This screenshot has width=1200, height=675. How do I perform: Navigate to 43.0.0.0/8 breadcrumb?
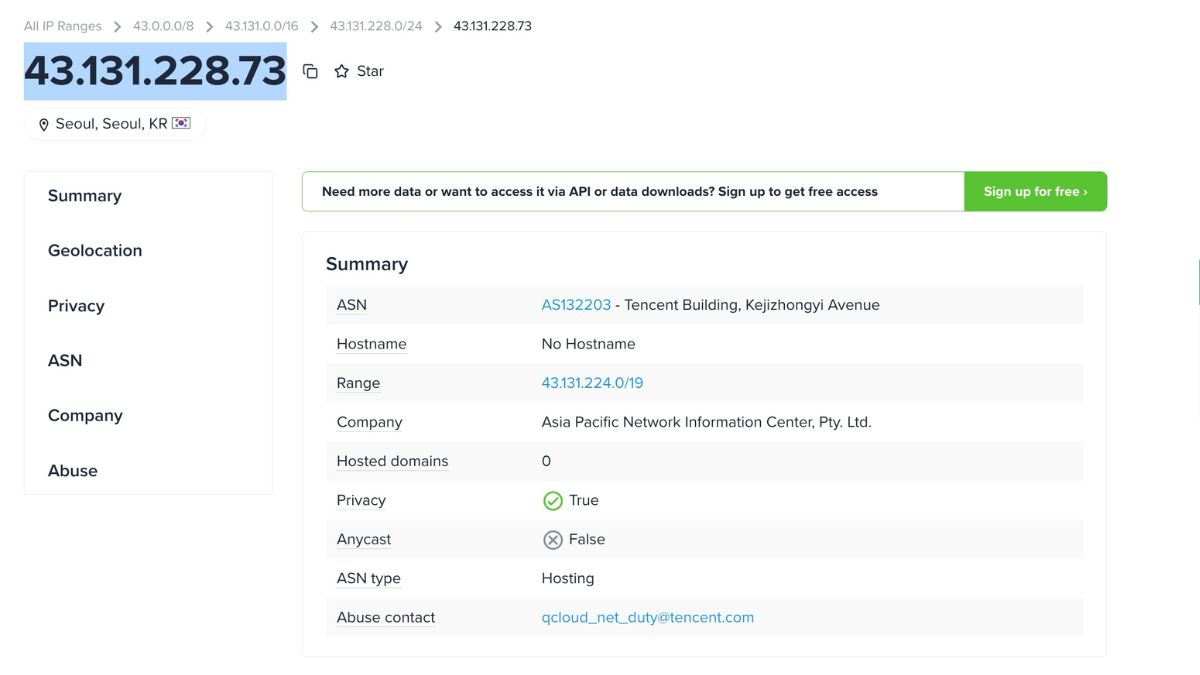click(163, 26)
